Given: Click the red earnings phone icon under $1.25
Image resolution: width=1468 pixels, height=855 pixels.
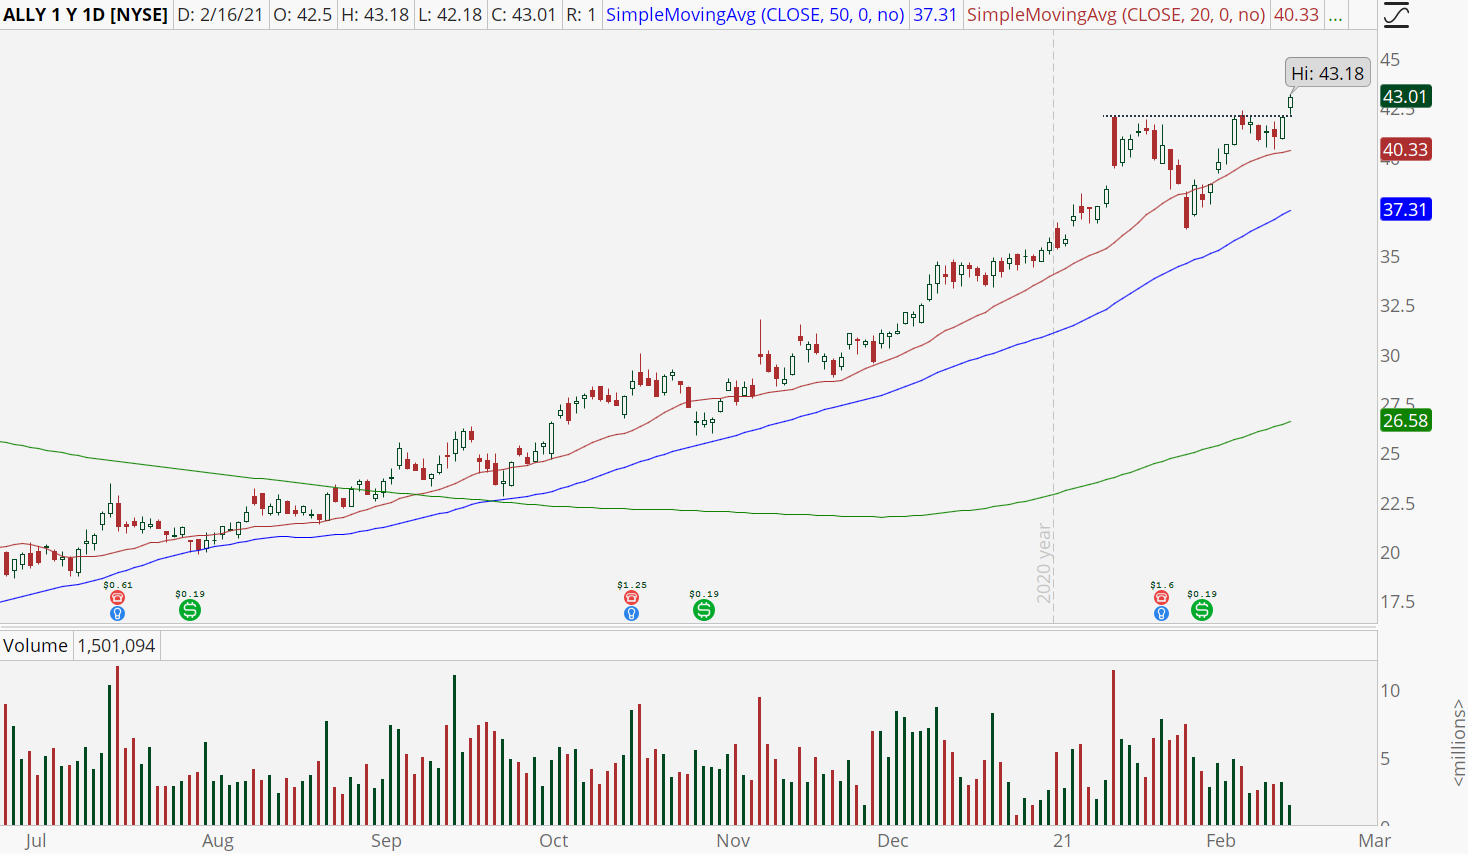Looking at the screenshot, I should point(631,598).
